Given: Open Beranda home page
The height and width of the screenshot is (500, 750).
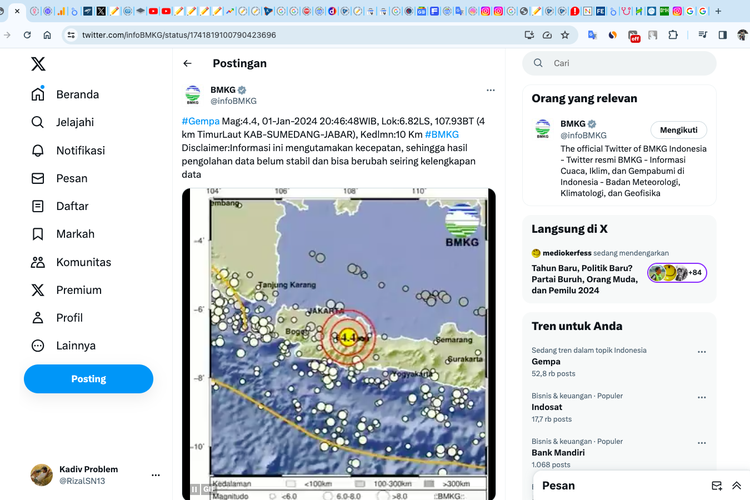Looking at the screenshot, I should 65,94.
